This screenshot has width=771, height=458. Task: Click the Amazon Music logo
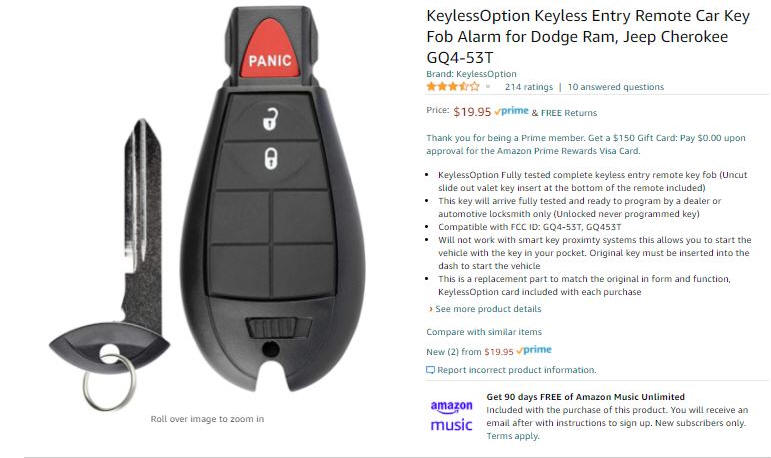tap(451, 416)
